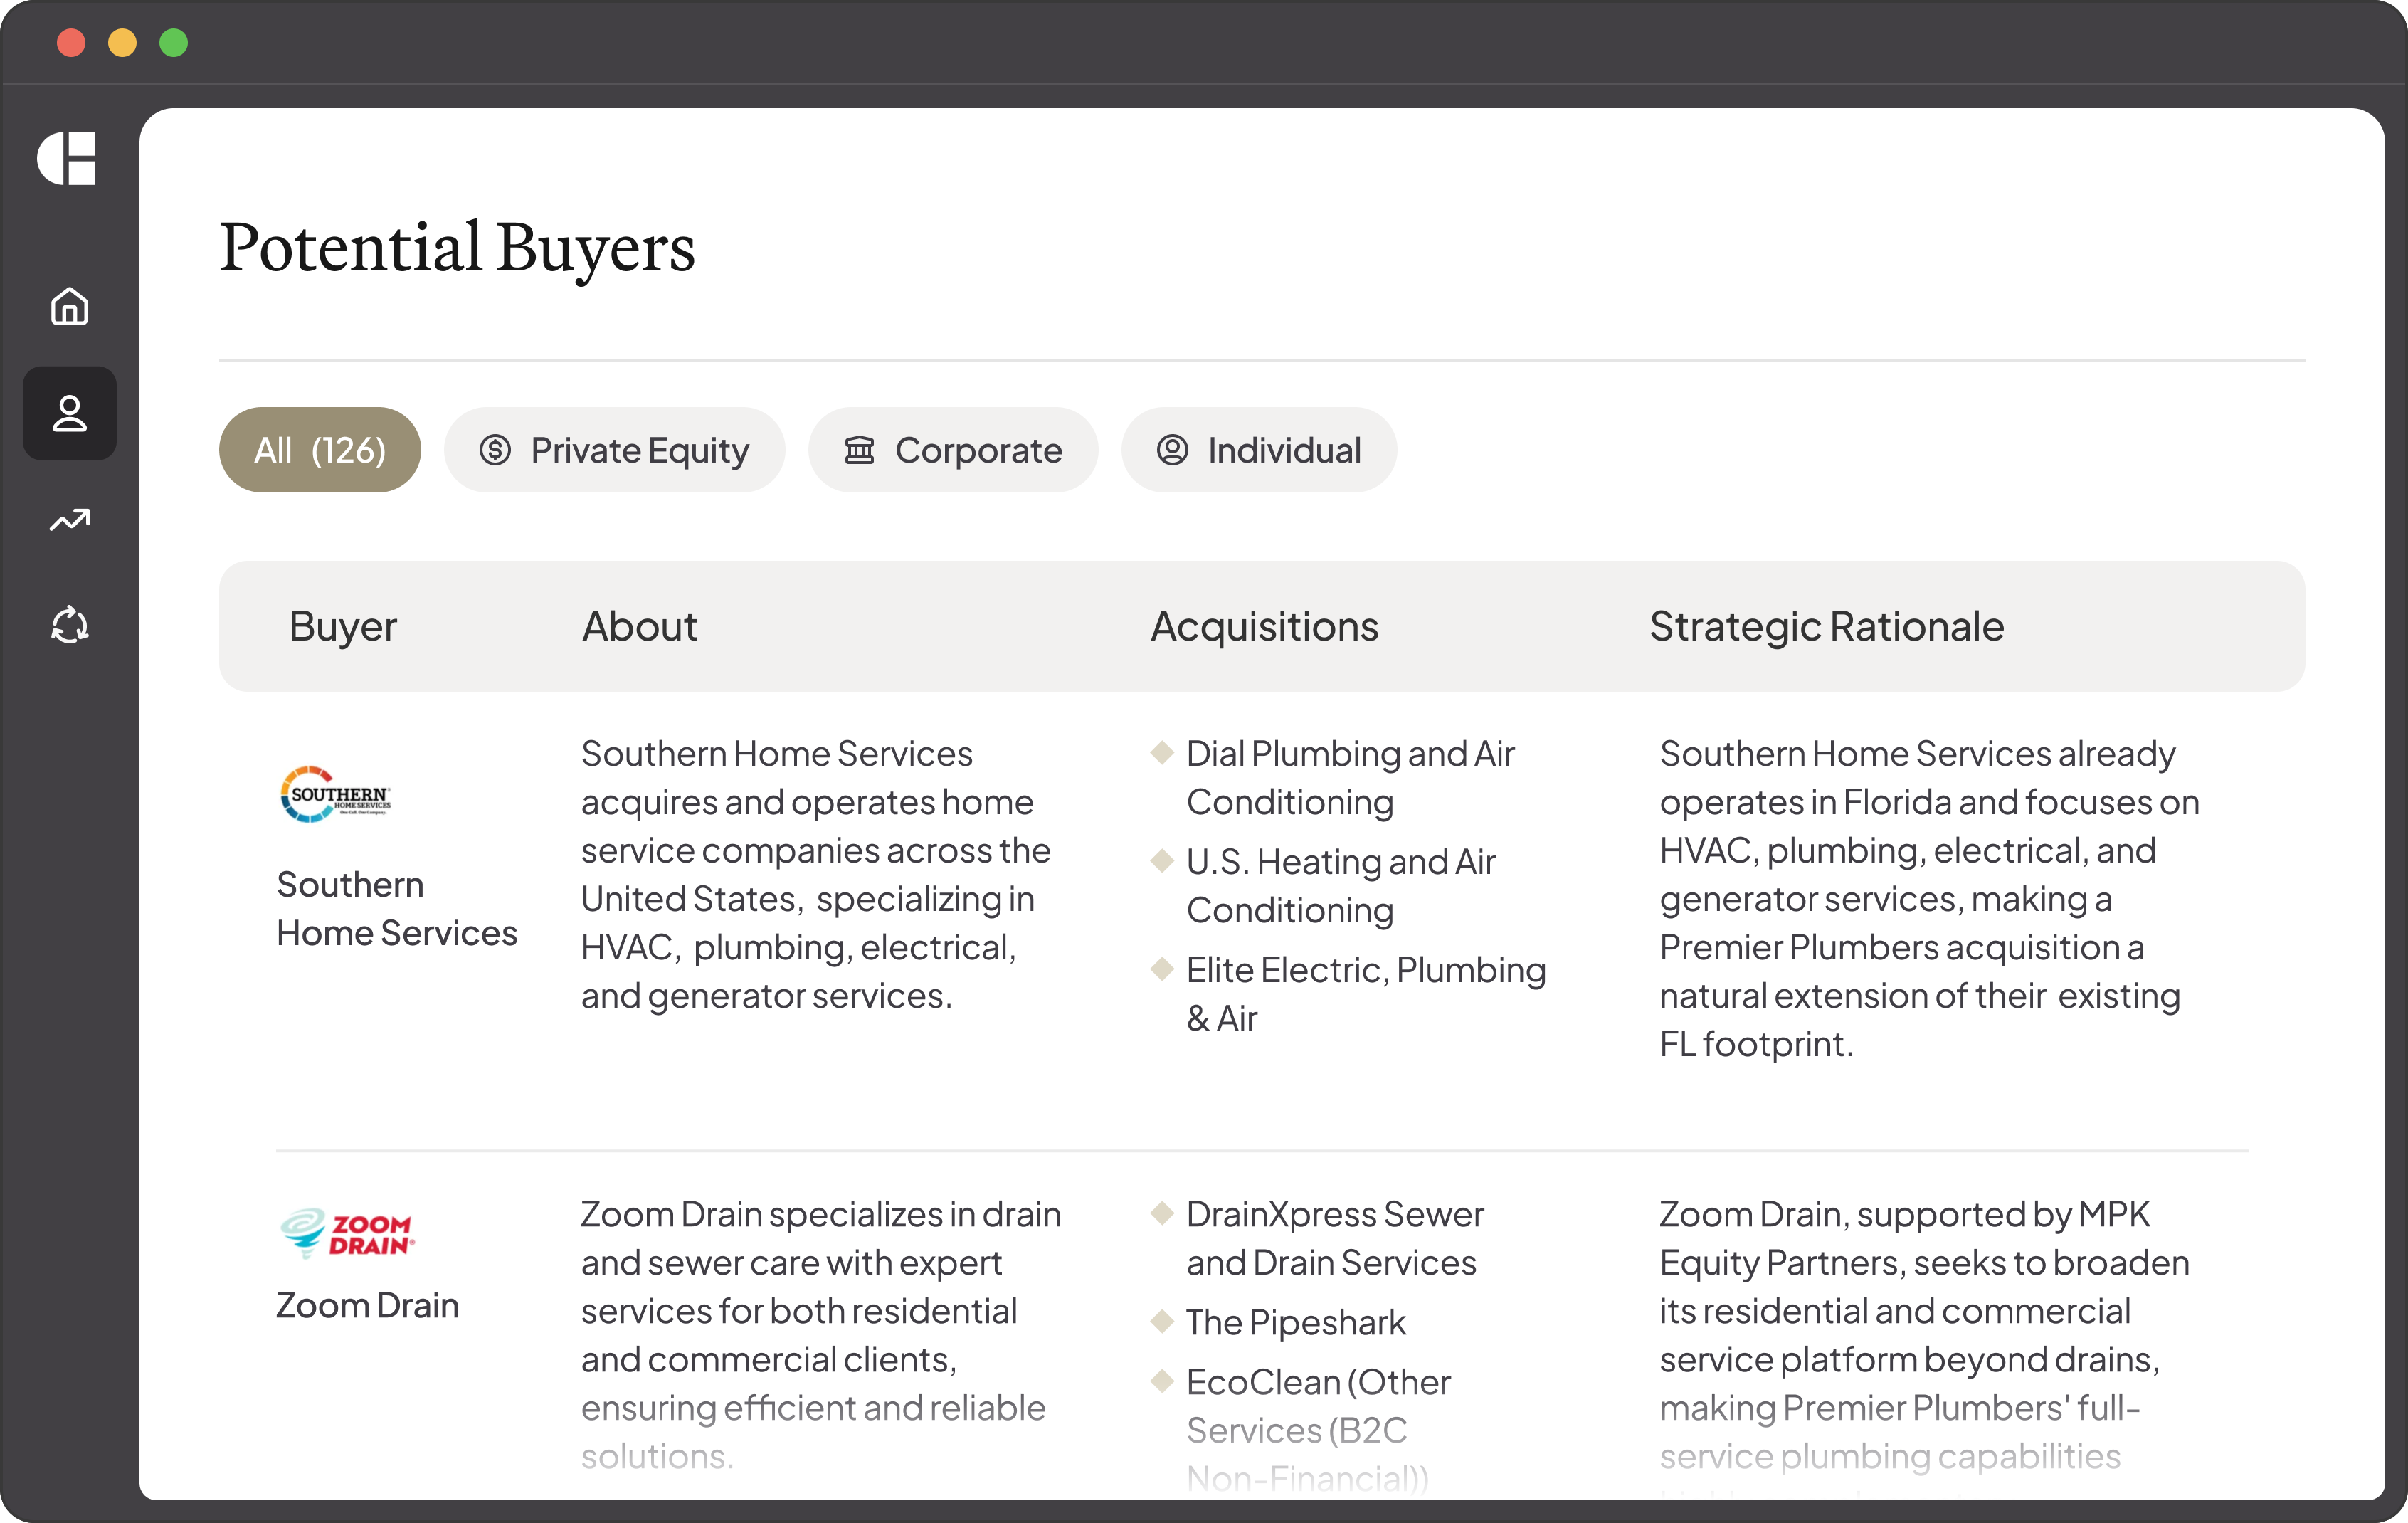Filter buyers by Corporate
Viewport: 2408px width, 1523px height.
click(953, 450)
